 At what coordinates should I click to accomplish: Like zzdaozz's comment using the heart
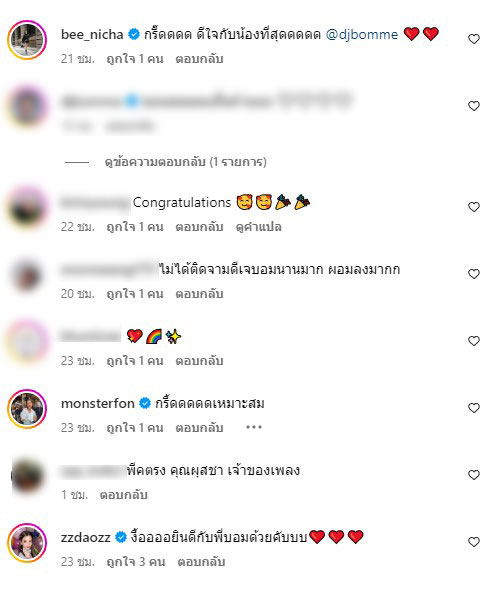474,542
